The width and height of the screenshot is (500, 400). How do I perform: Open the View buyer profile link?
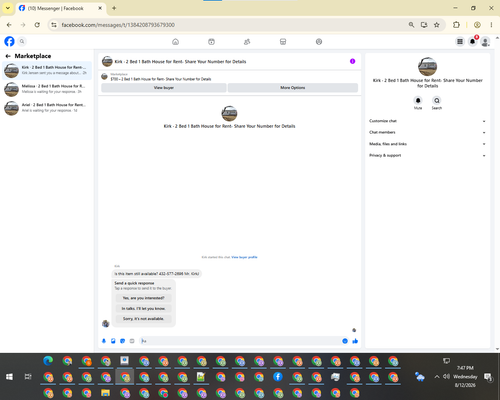click(x=244, y=257)
